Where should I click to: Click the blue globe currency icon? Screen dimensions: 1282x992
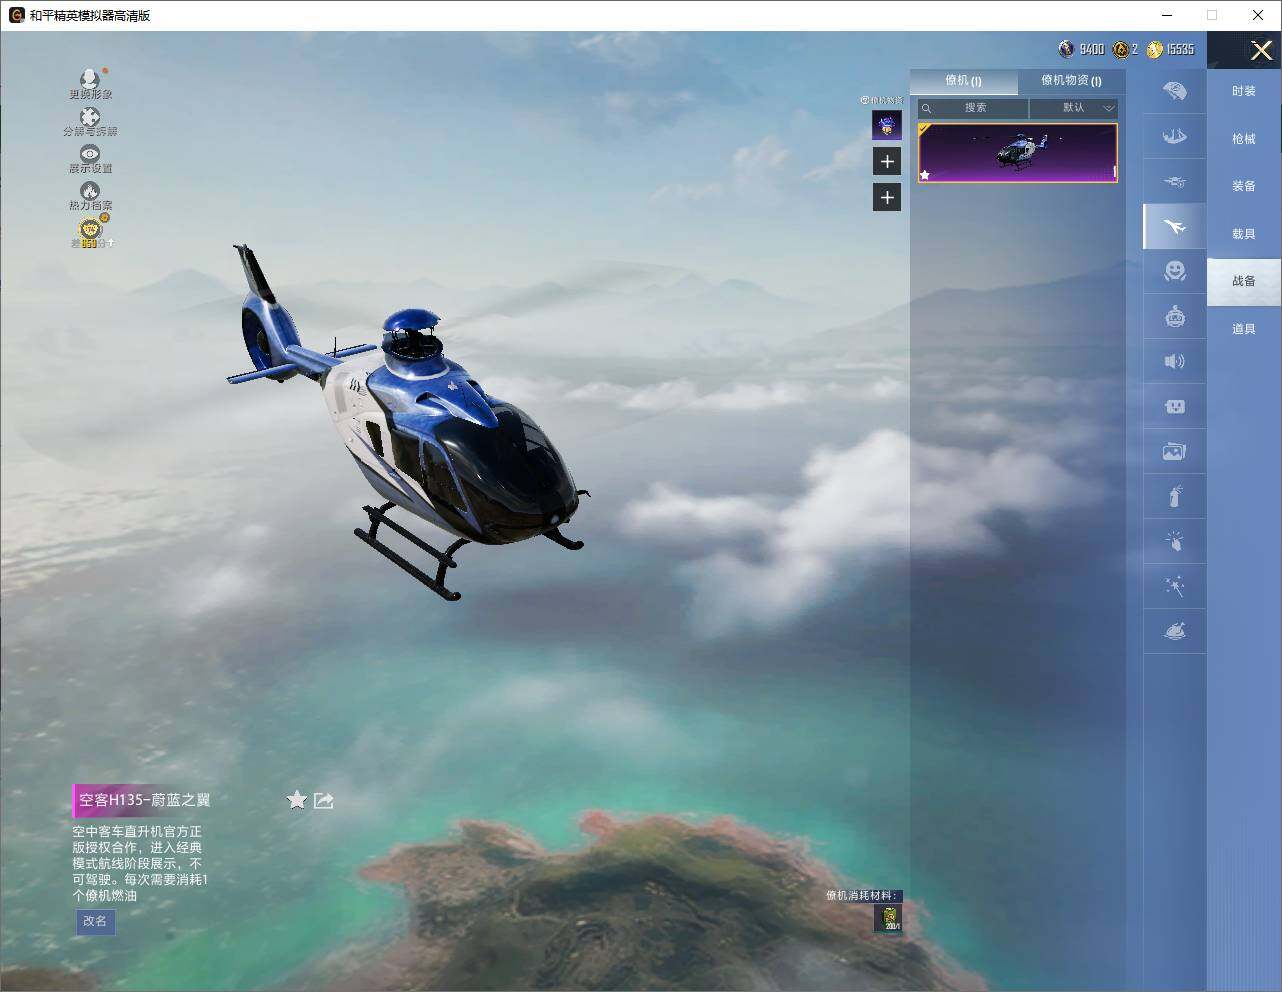coord(1066,49)
